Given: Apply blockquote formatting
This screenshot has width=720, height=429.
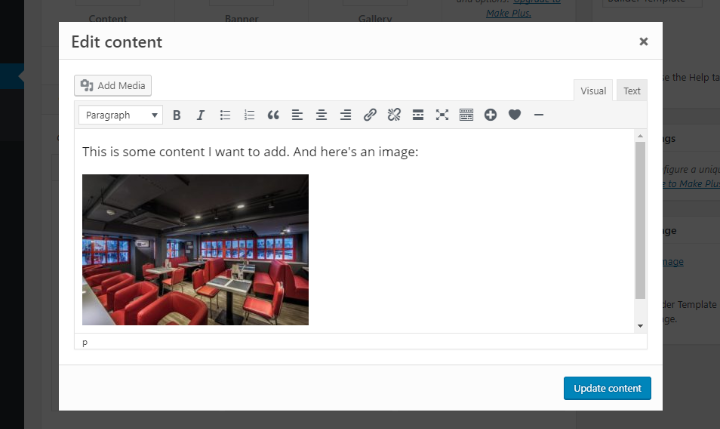Looking at the screenshot, I should click(273, 115).
